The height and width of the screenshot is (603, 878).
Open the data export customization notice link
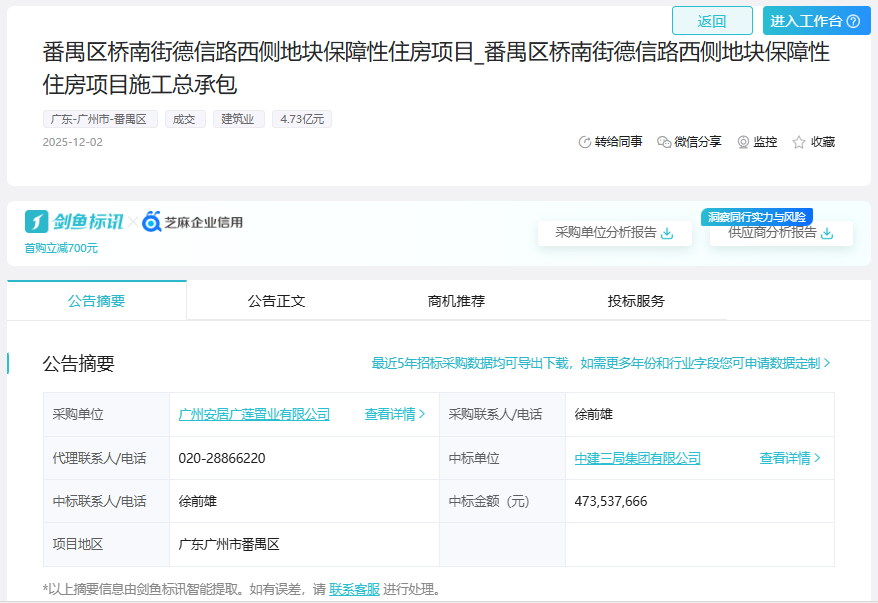tap(601, 363)
